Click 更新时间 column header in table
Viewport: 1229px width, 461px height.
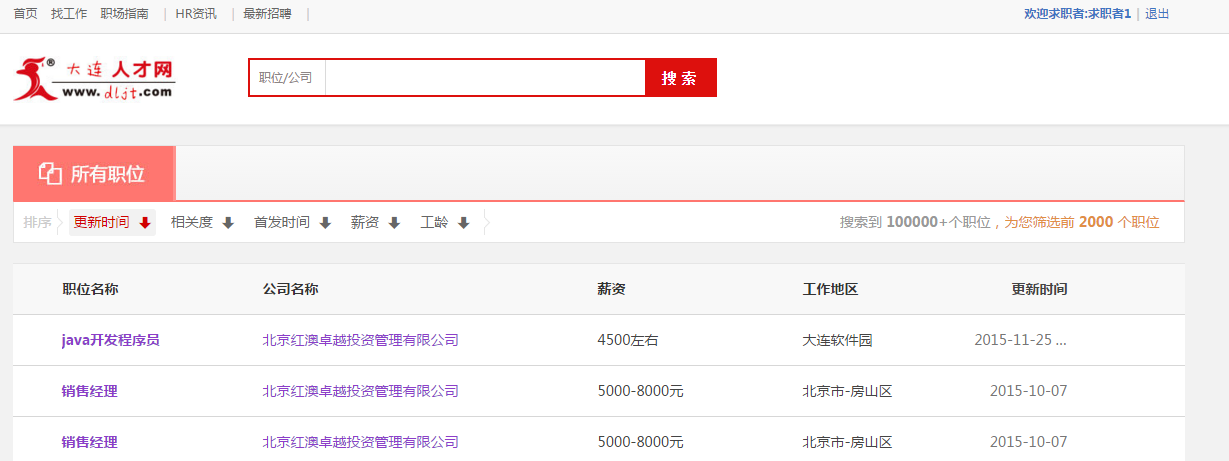[x=1039, y=289]
